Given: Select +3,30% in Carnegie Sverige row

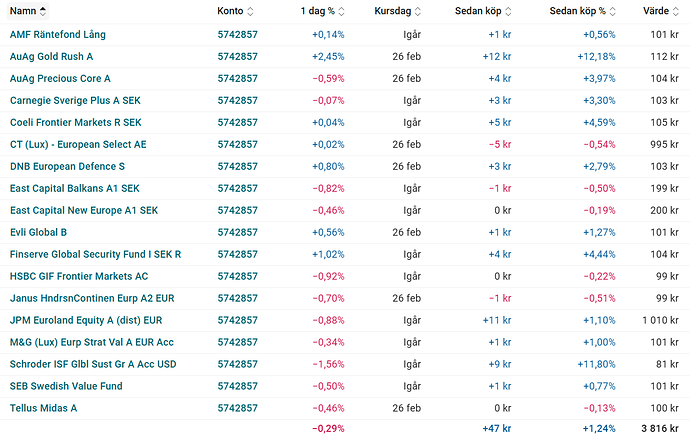Looking at the screenshot, I should coord(599,100).
